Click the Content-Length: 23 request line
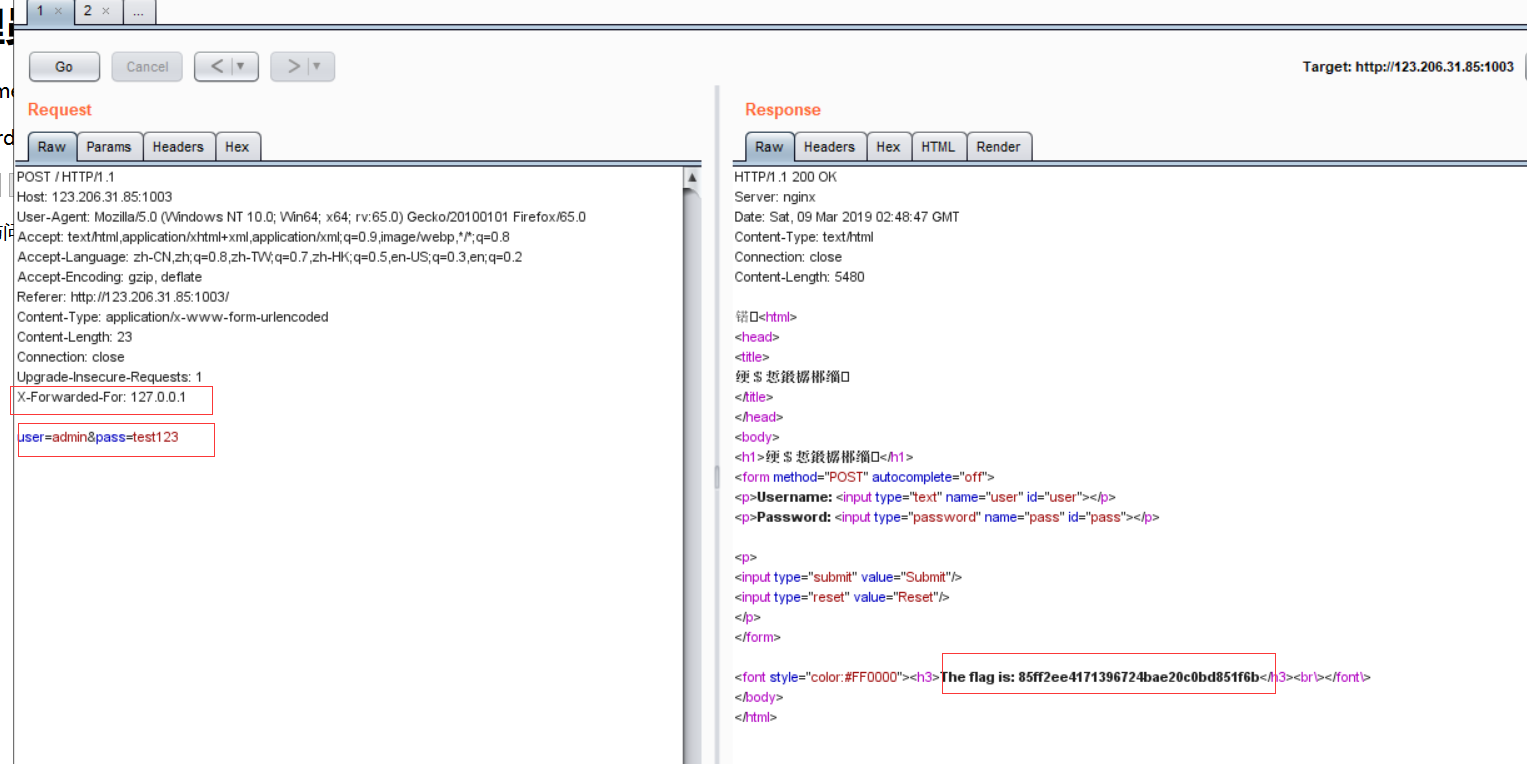 (x=74, y=337)
